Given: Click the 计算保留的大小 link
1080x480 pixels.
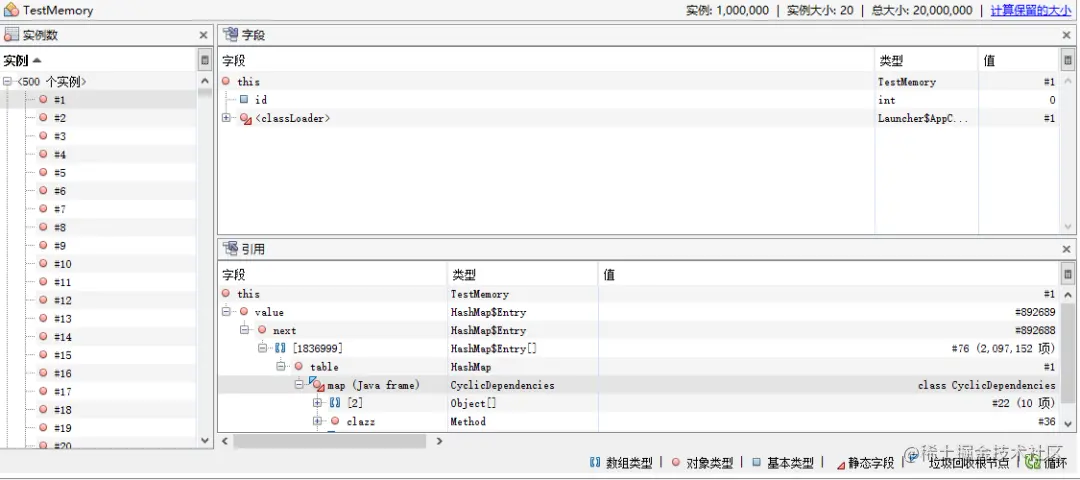Looking at the screenshot, I should (1030, 10).
